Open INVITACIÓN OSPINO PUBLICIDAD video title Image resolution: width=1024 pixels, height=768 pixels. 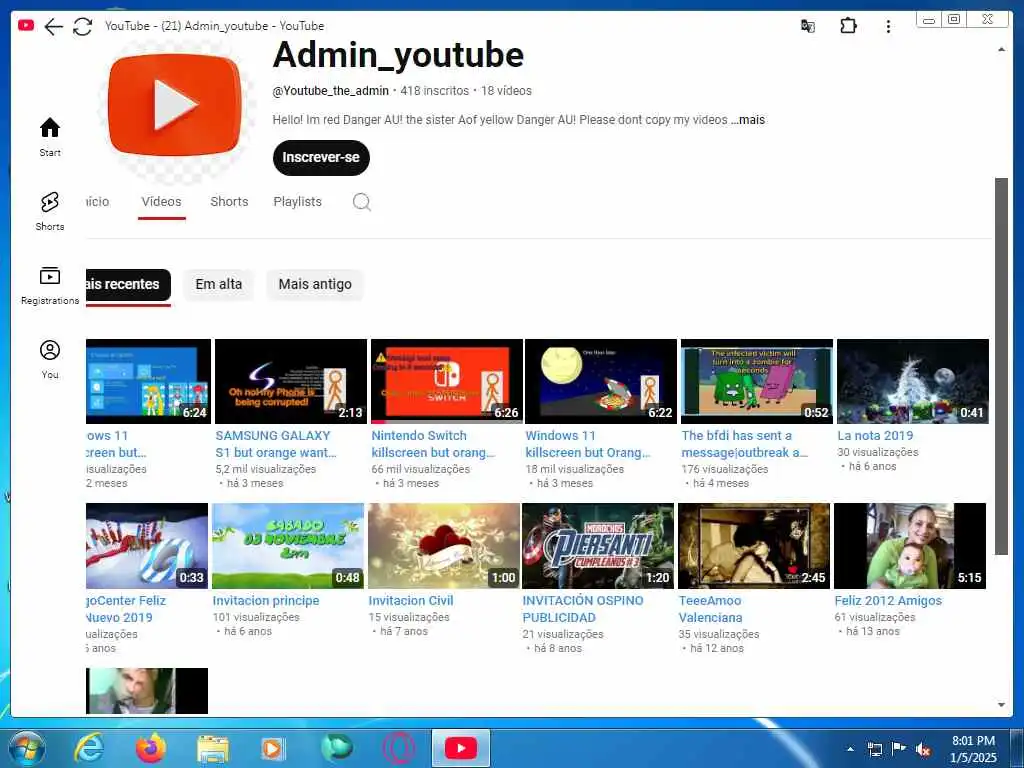coord(583,609)
